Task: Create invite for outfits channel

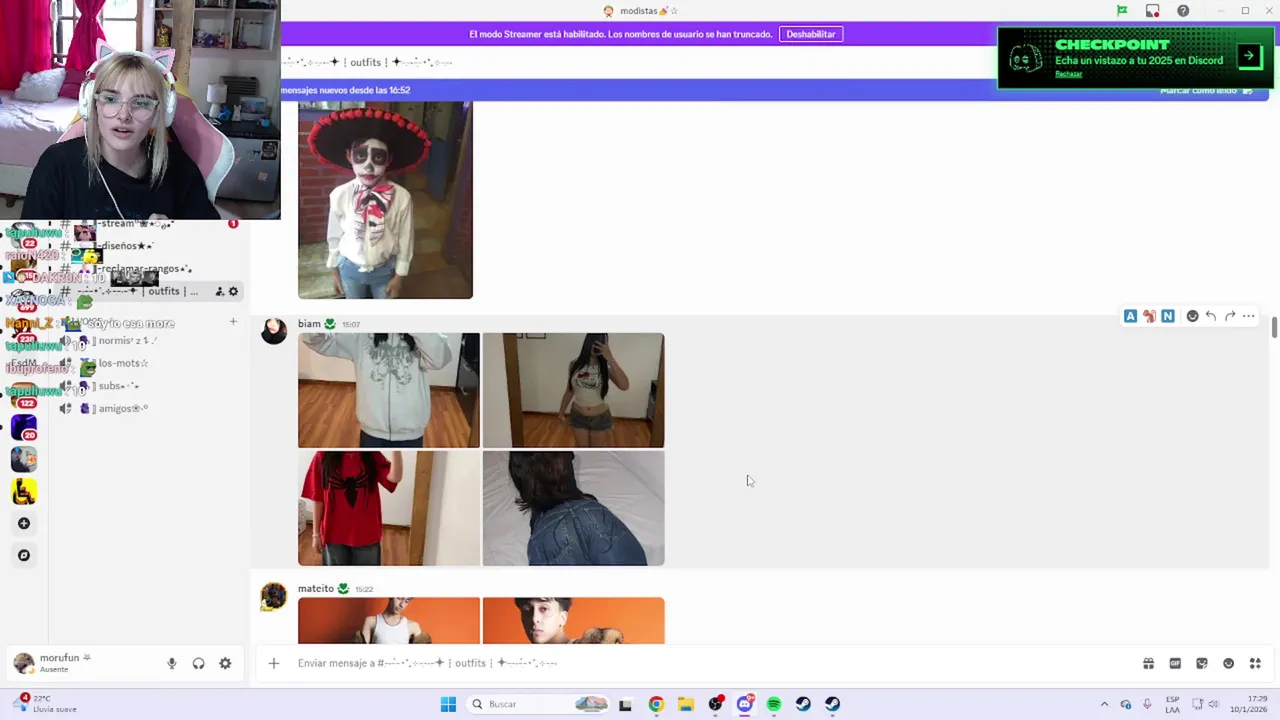Action: pos(219,291)
